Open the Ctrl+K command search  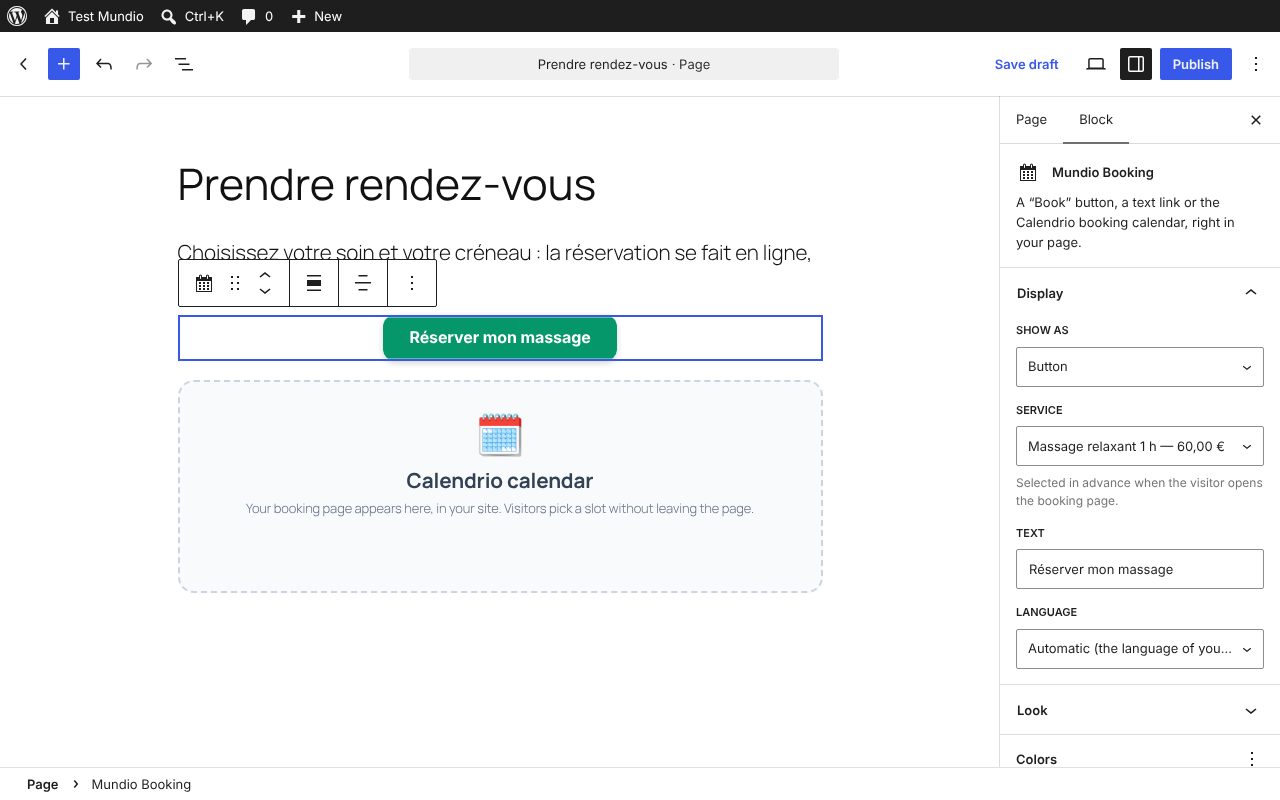[192, 16]
